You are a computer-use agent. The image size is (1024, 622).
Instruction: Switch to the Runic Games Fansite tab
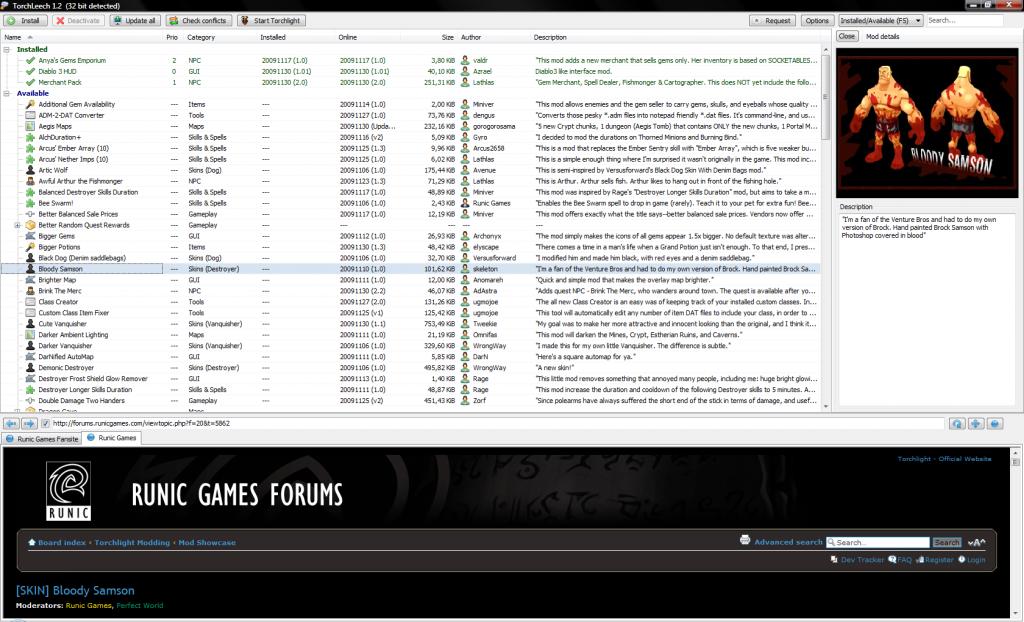point(42,439)
